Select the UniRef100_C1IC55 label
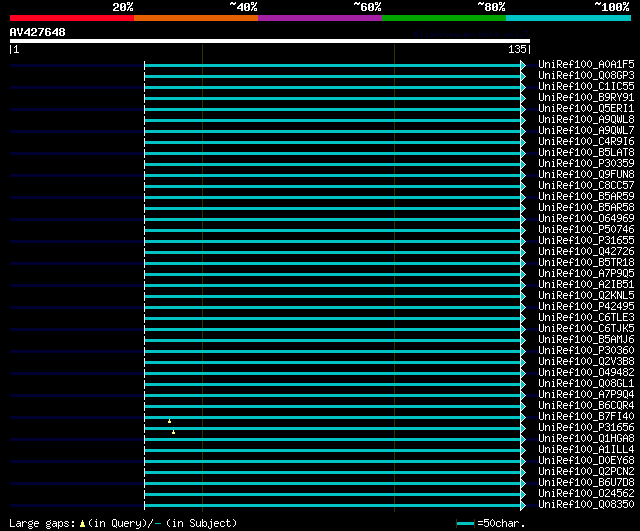Viewport: 640px width, 531px height. [586, 87]
